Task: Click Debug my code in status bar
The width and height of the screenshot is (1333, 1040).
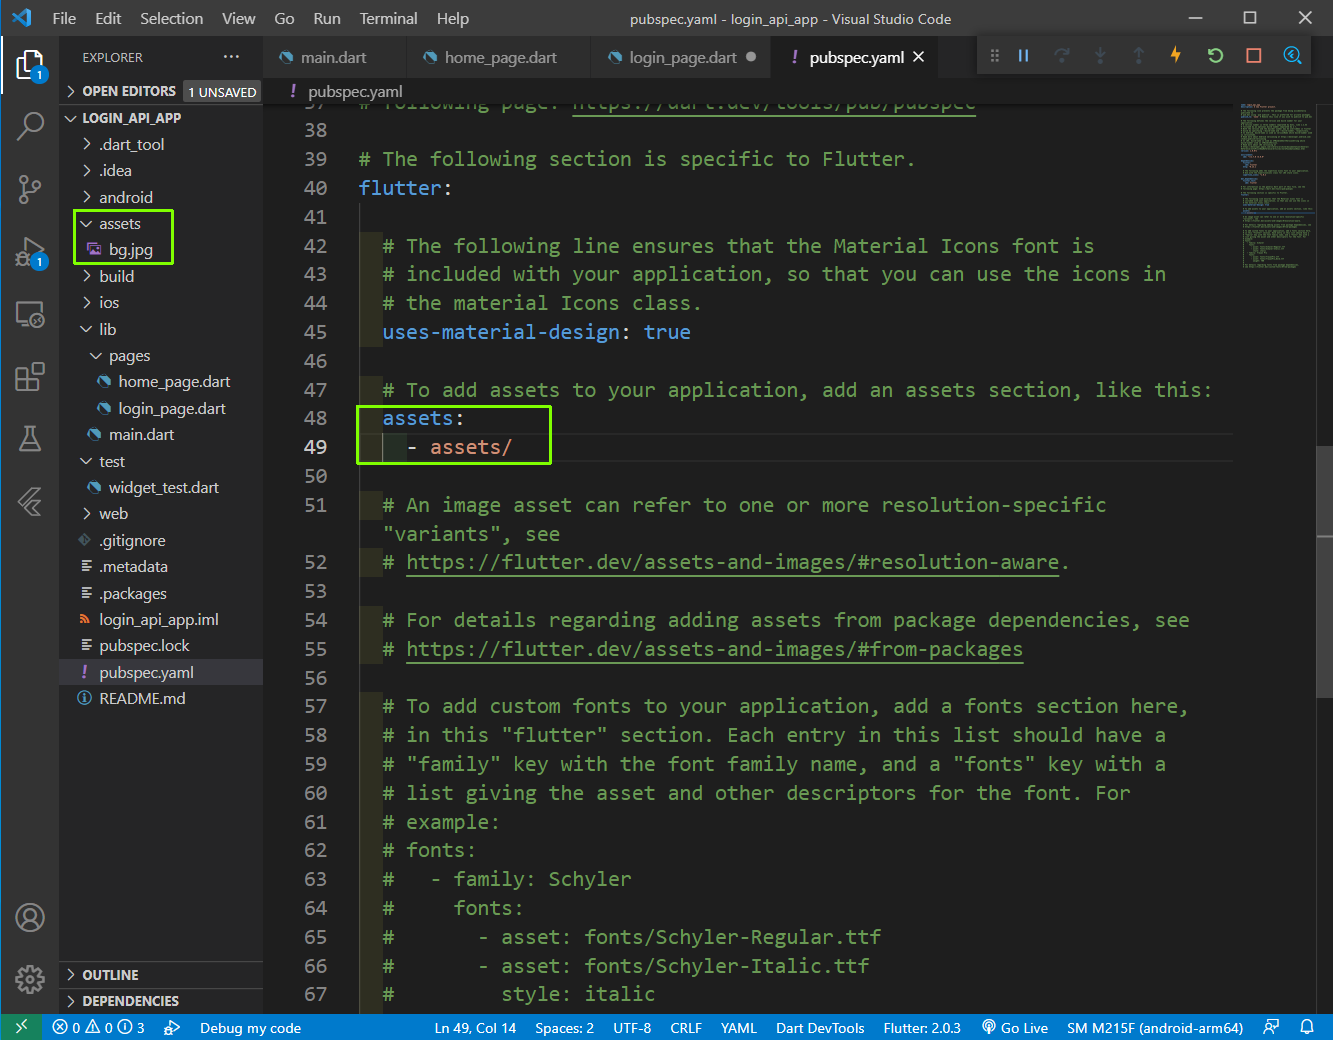Action: pyautogui.click(x=250, y=1028)
